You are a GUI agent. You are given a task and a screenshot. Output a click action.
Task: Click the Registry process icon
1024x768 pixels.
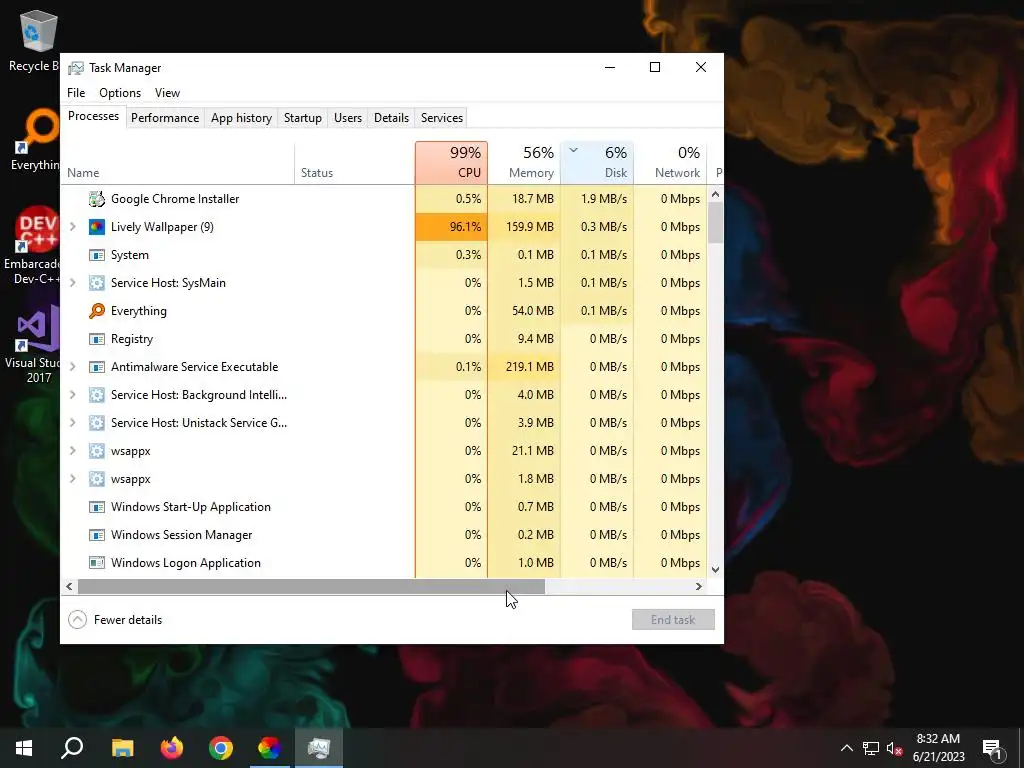tap(97, 339)
